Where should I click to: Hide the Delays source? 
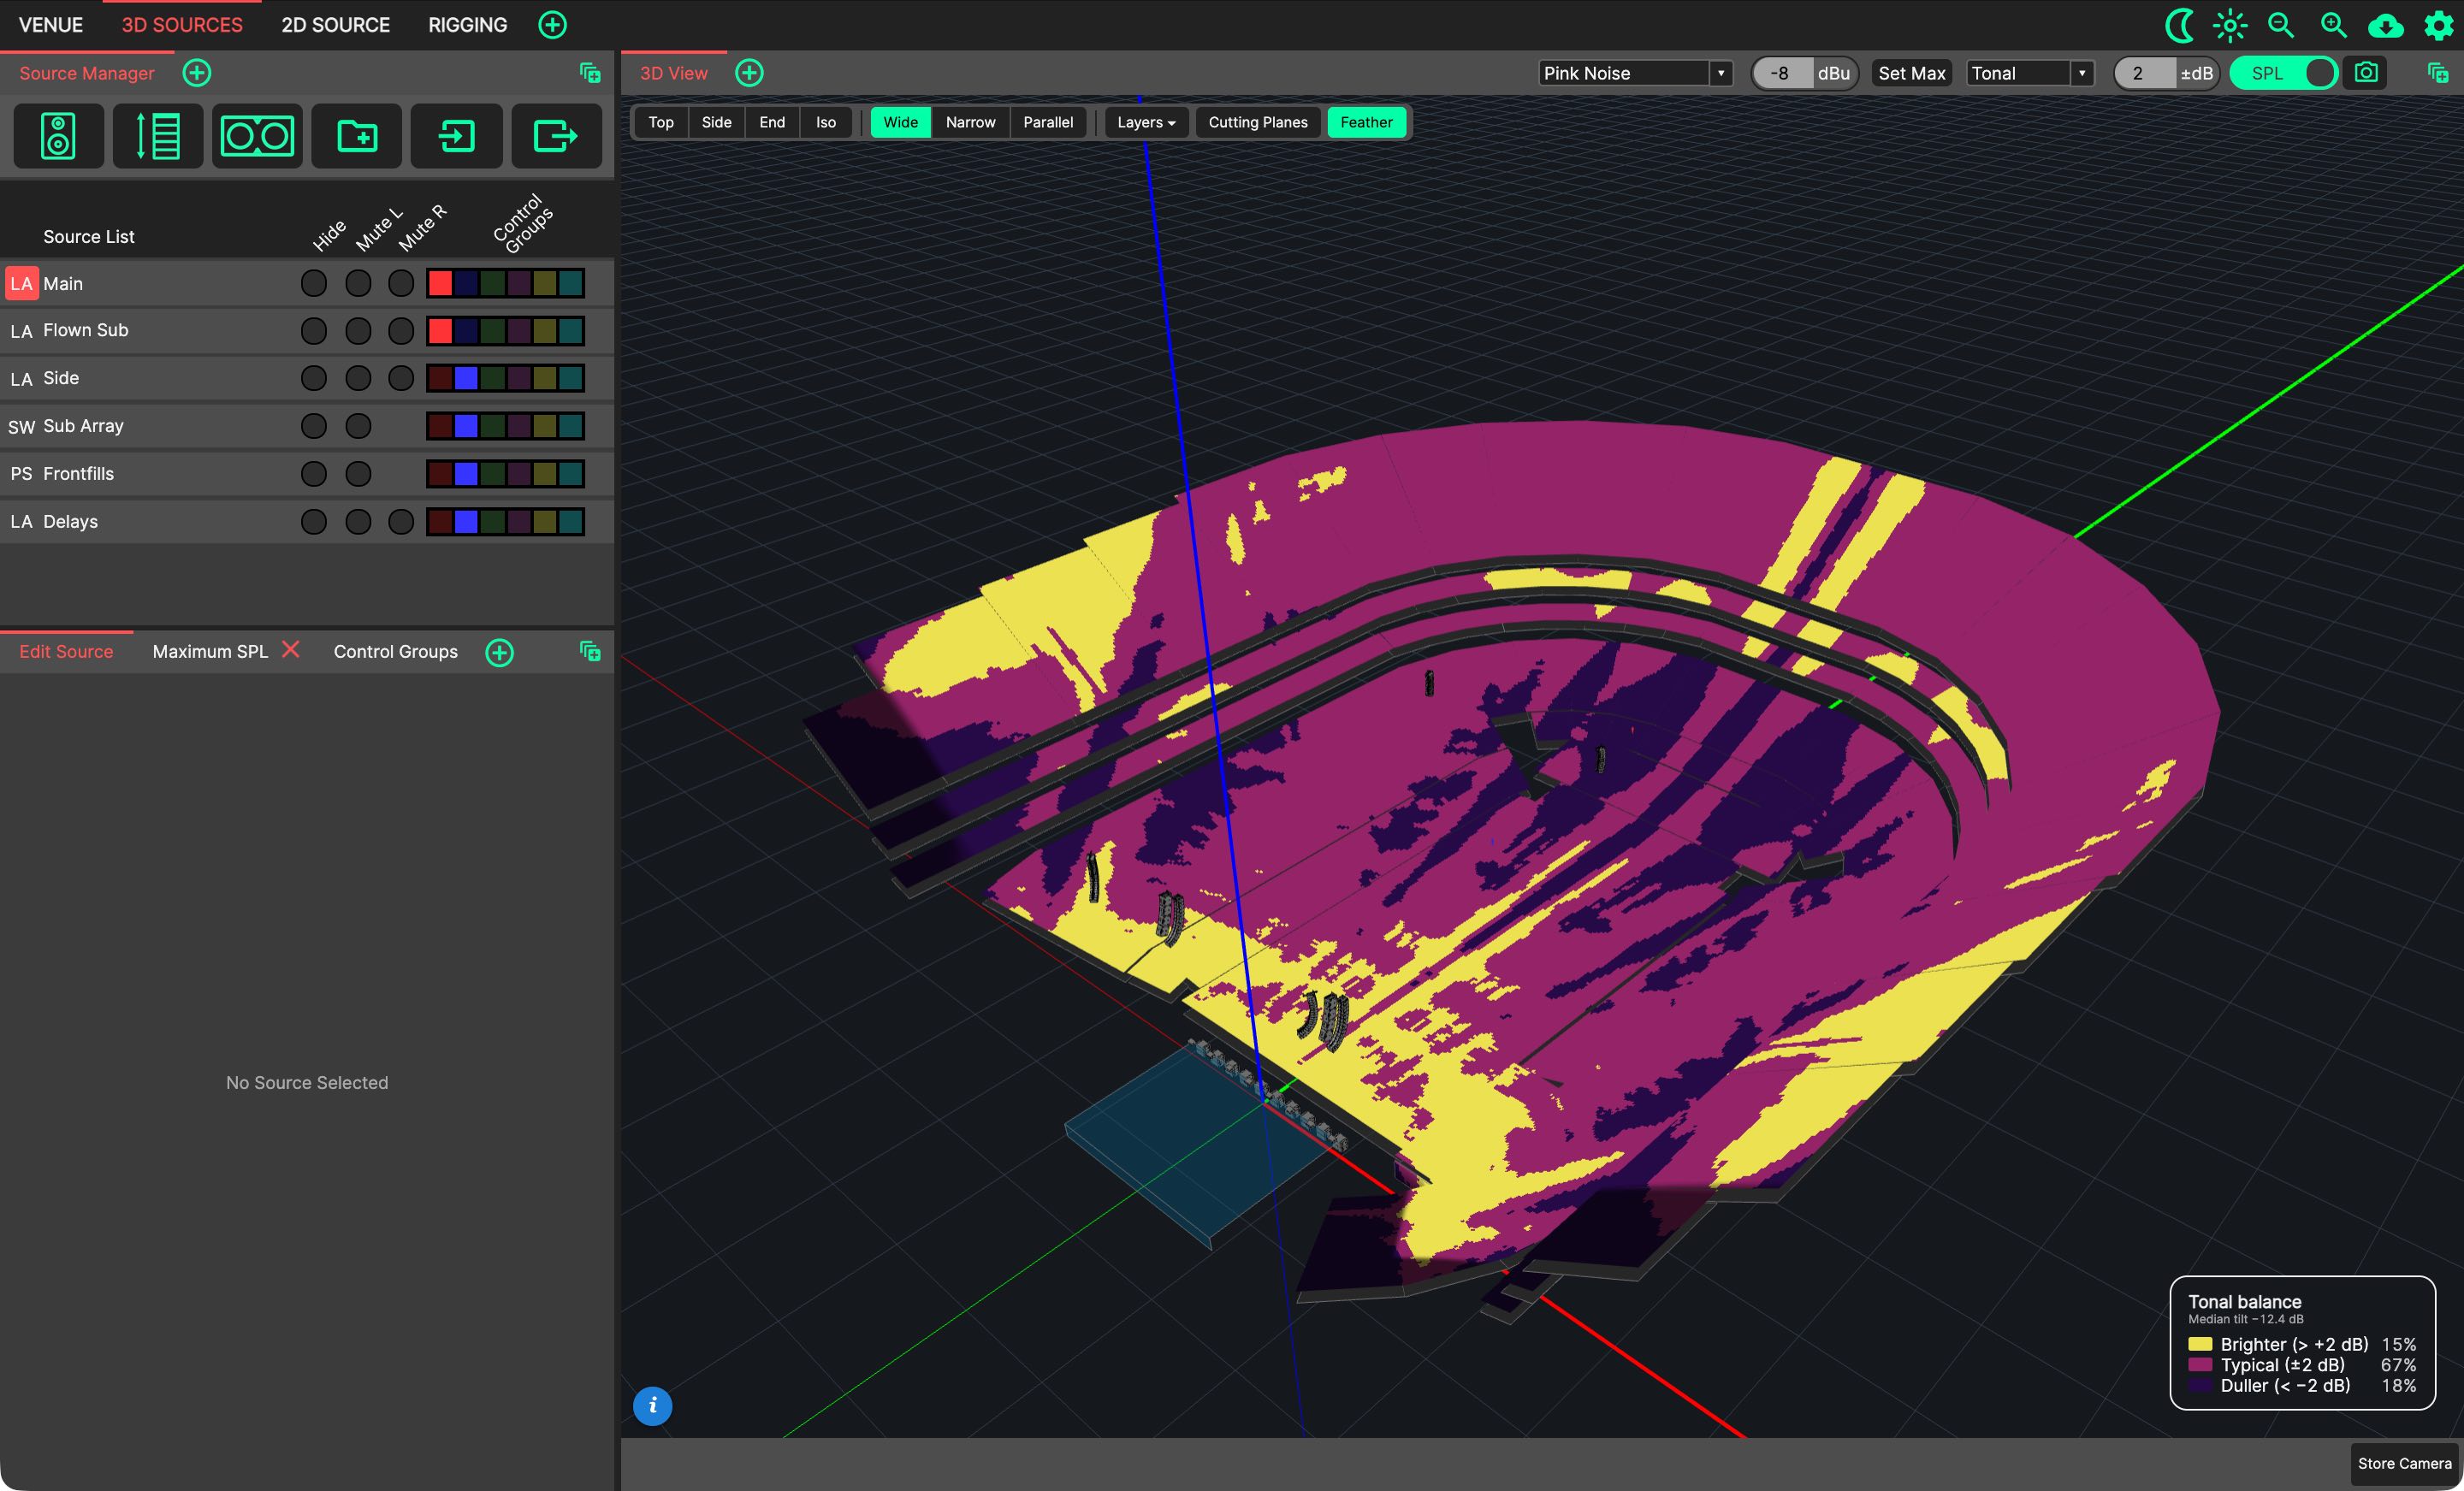[x=314, y=522]
